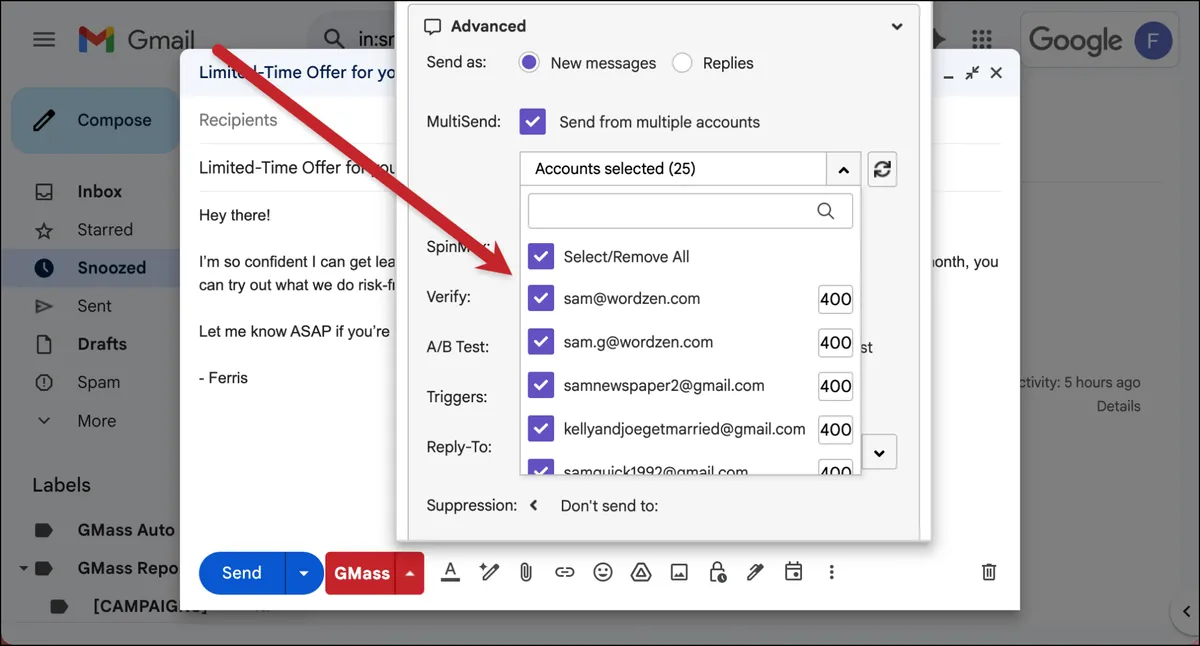Close the Accounts selected (25) dropdown

[x=843, y=170]
